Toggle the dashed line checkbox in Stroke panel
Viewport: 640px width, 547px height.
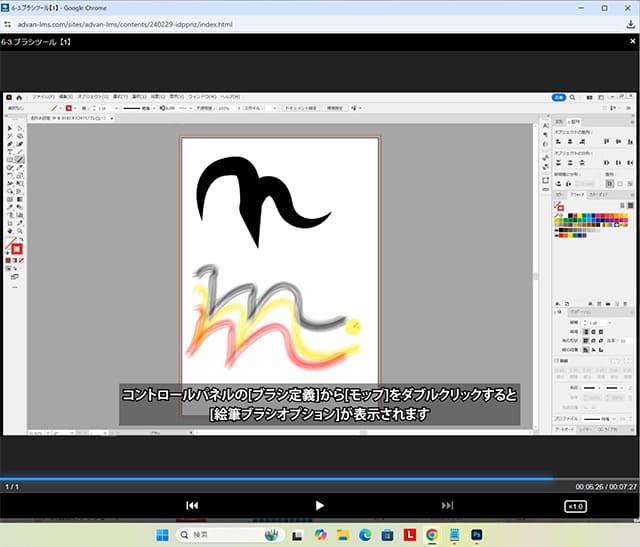coord(557,362)
